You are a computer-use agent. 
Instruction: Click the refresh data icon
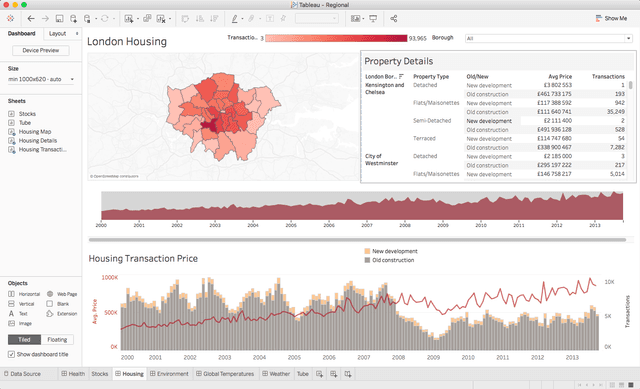point(104,18)
